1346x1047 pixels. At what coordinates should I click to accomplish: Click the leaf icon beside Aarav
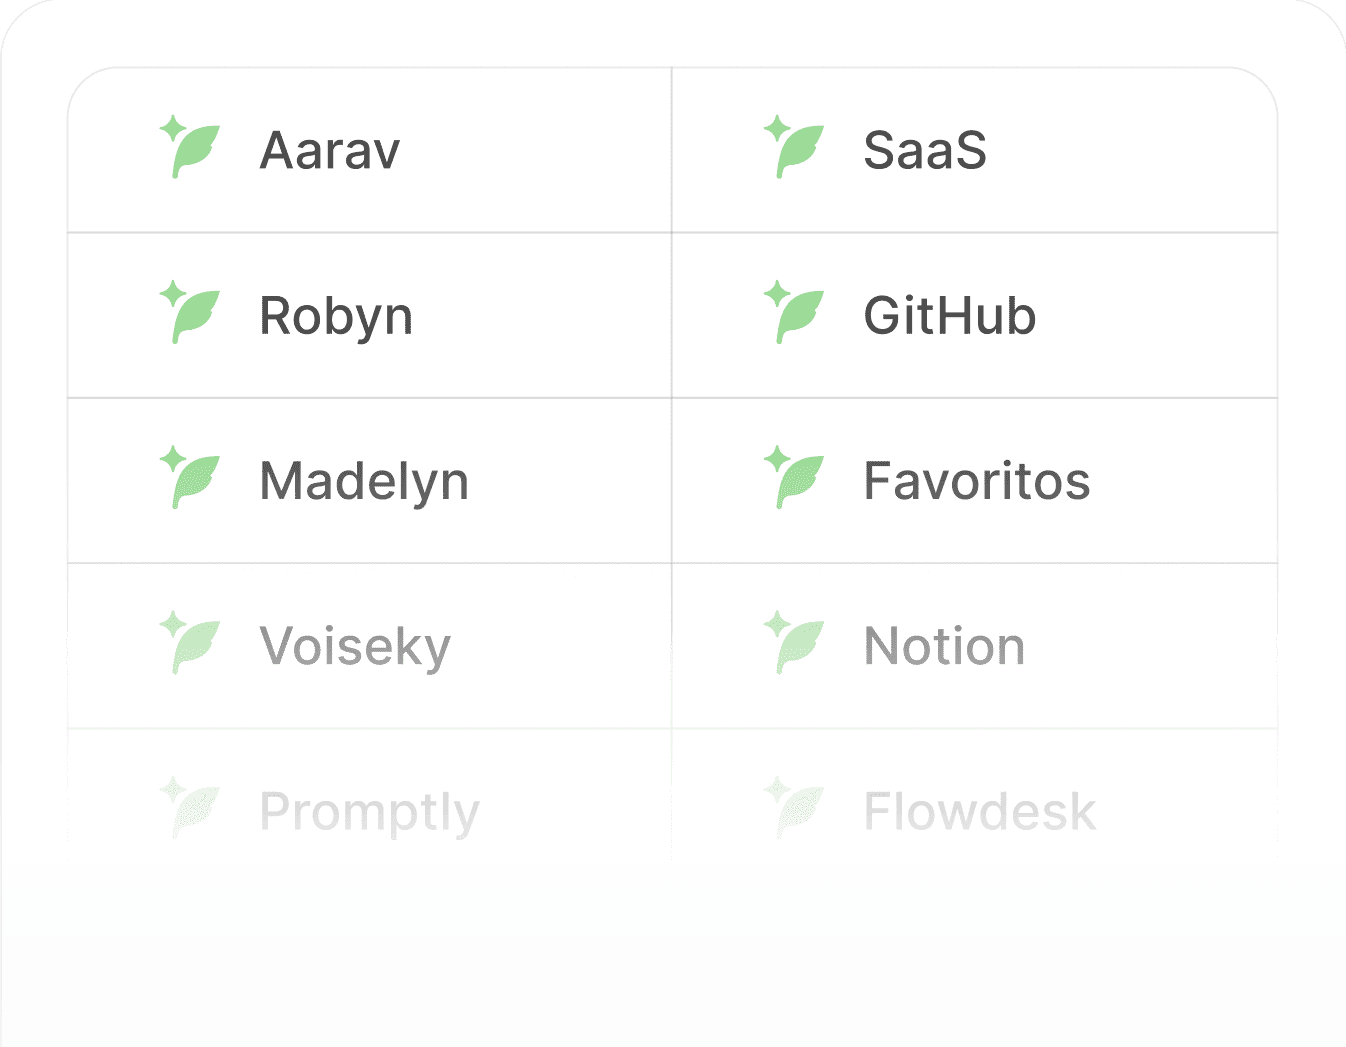(190, 147)
